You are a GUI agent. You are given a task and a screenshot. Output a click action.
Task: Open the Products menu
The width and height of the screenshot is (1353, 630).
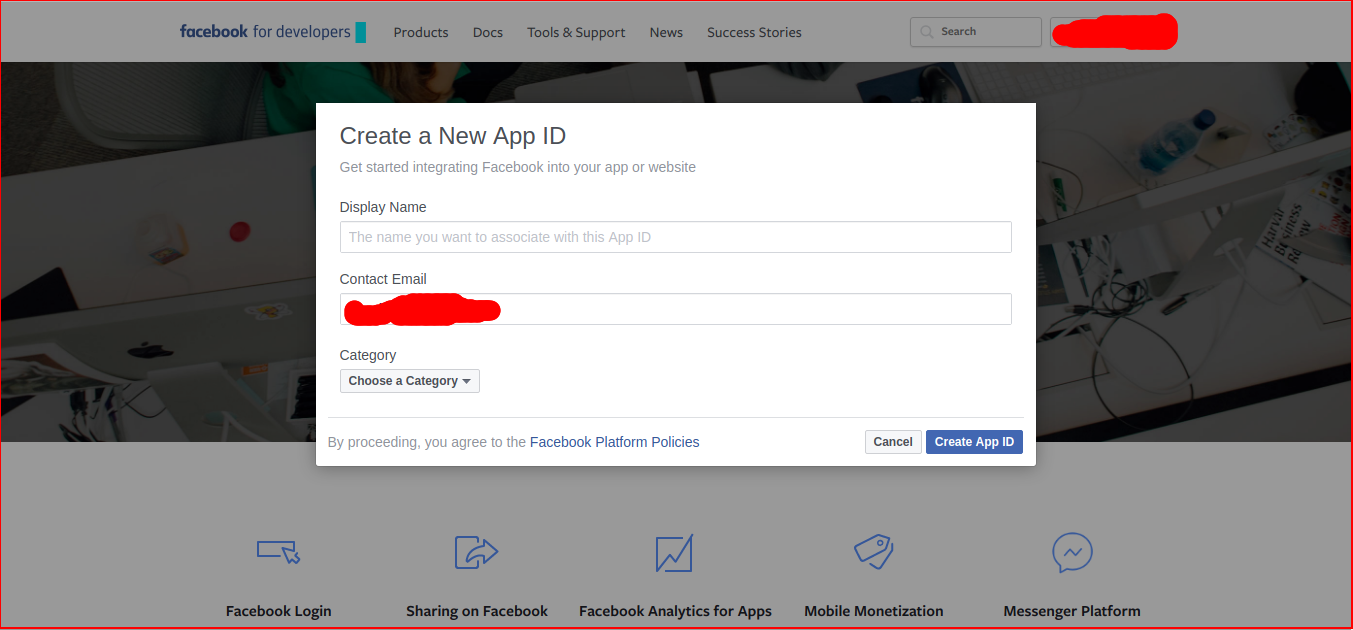[421, 32]
